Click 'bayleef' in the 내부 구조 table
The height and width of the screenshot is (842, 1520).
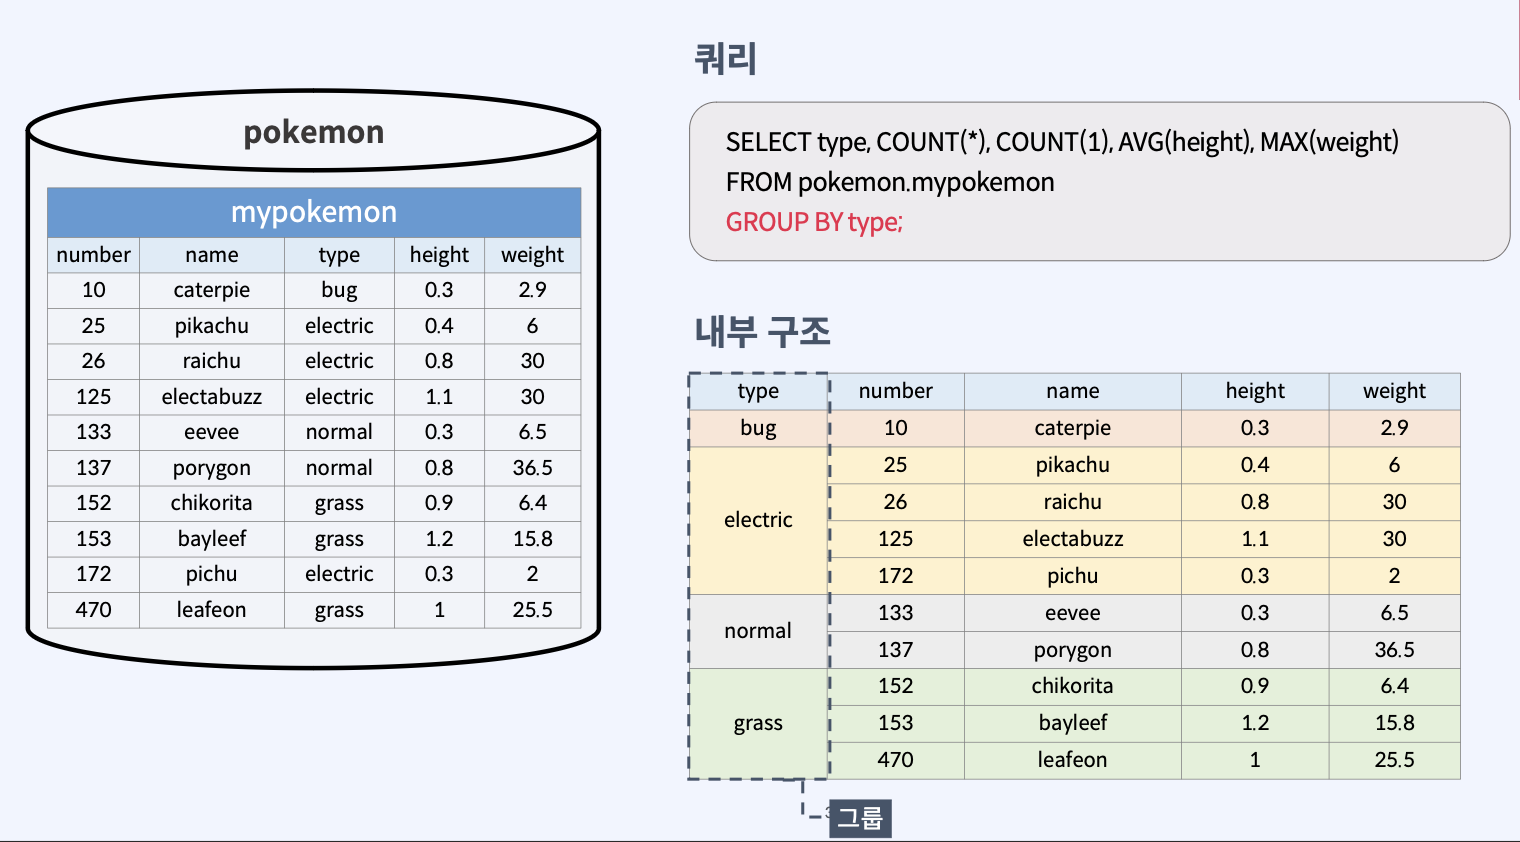[1073, 723]
